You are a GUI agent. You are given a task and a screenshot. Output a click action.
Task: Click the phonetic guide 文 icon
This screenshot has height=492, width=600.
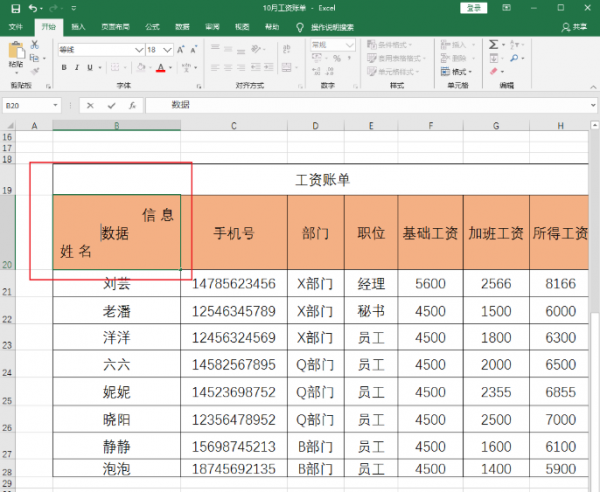tap(186, 68)
